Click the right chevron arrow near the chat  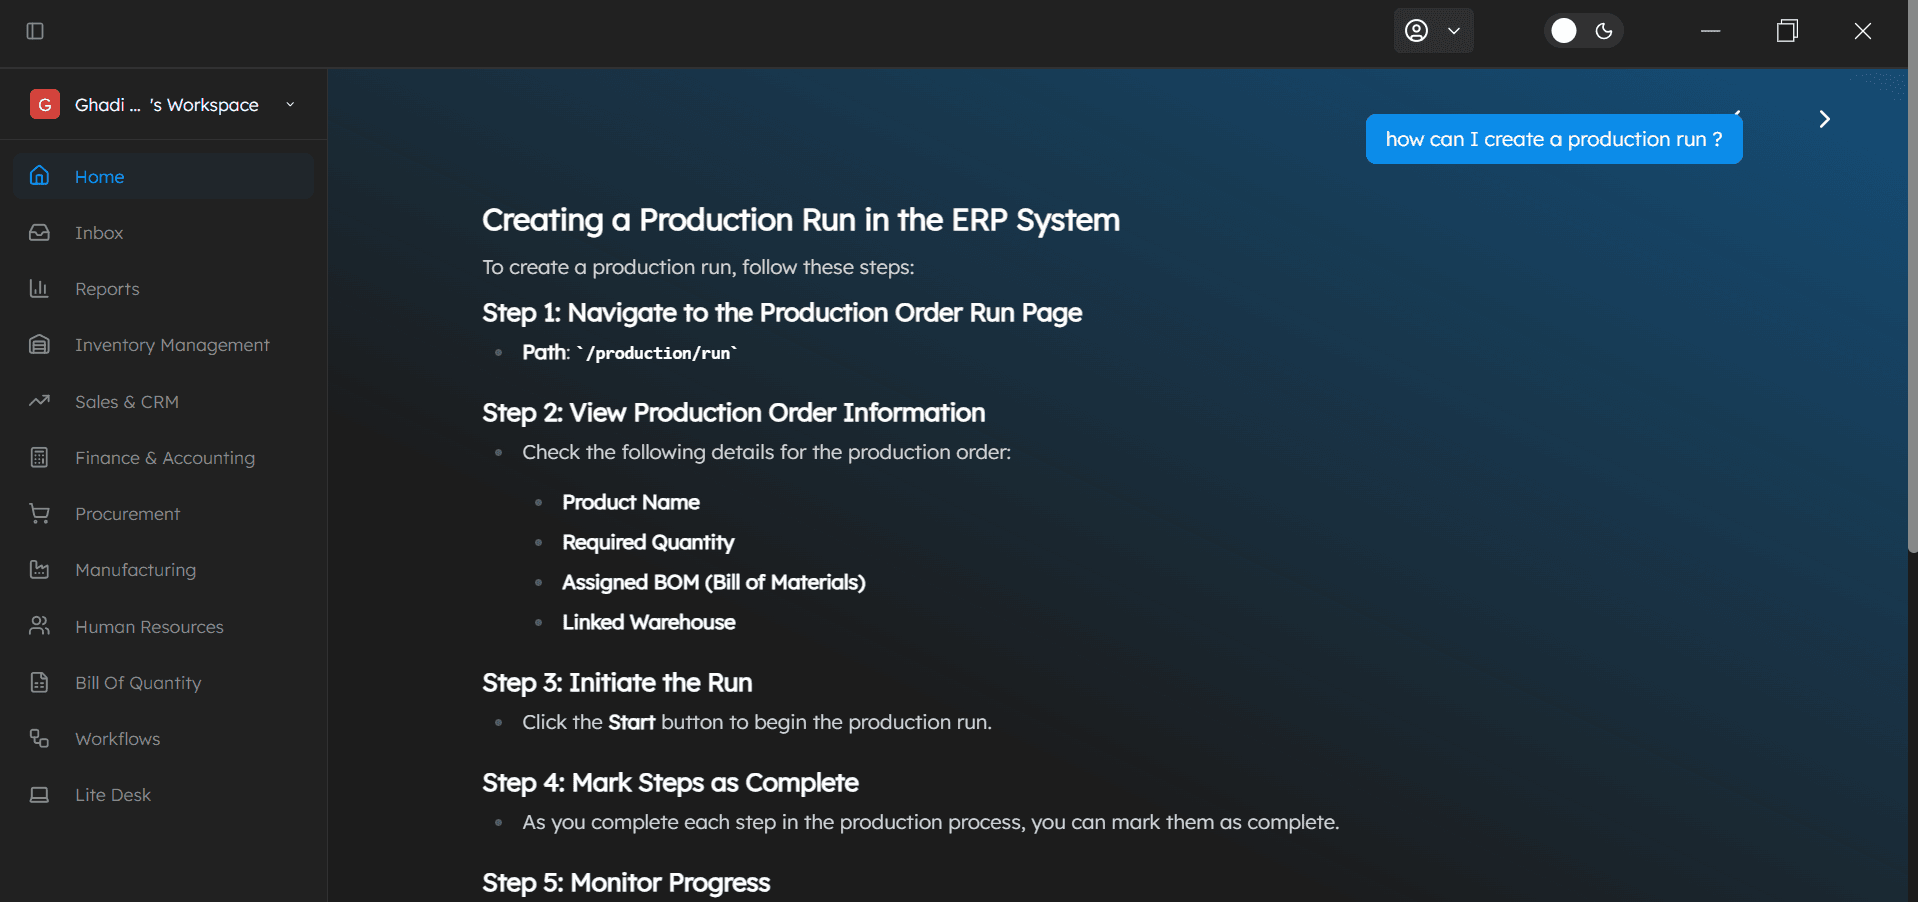click(x=1824, y=118)
